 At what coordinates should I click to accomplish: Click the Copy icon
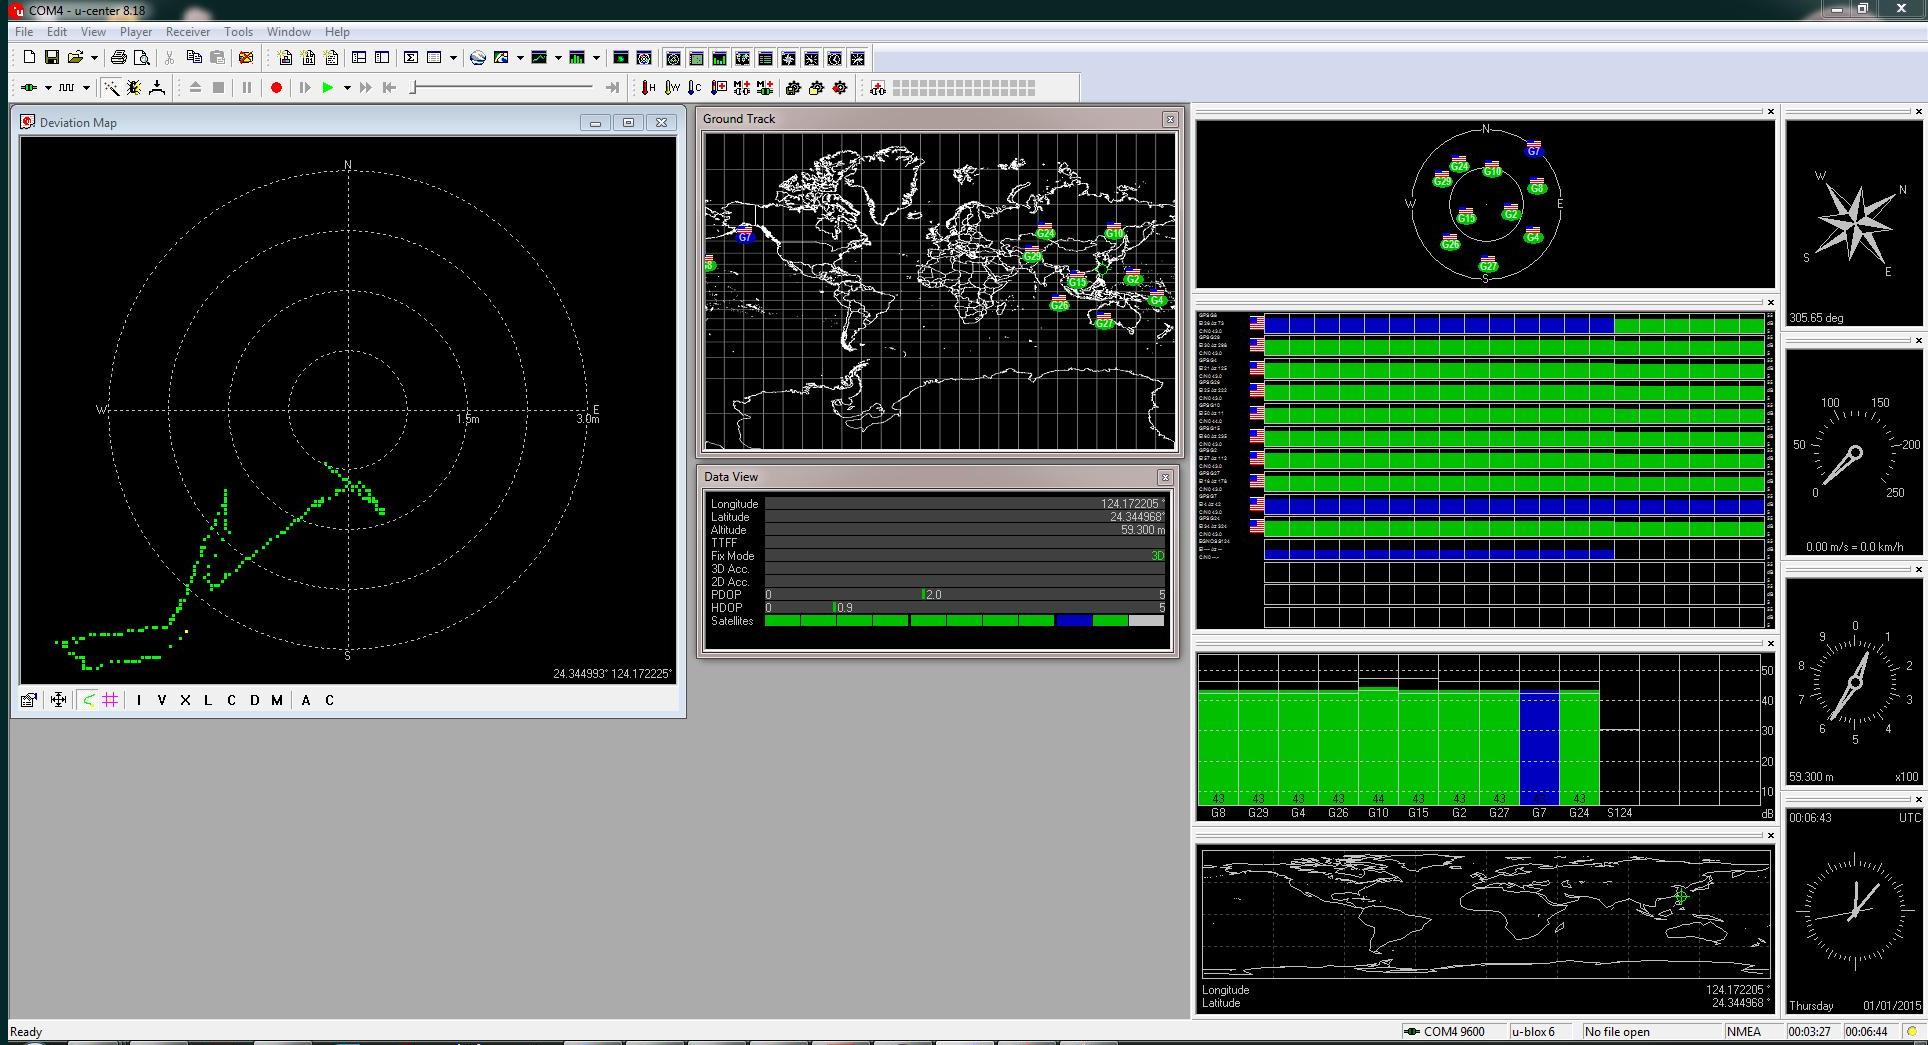click(194, 58)
